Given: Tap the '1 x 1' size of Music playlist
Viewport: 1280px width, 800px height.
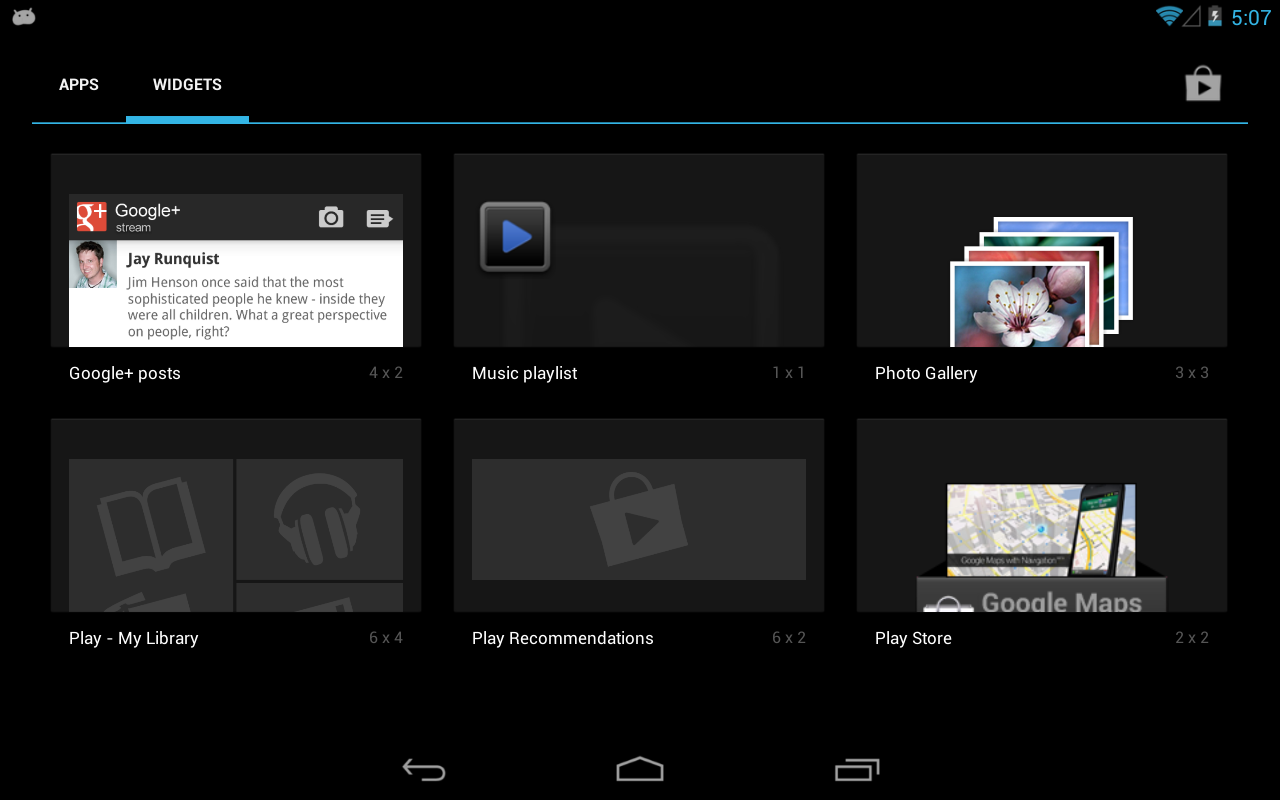Looking at the screenshot, I should coord(789,373).
